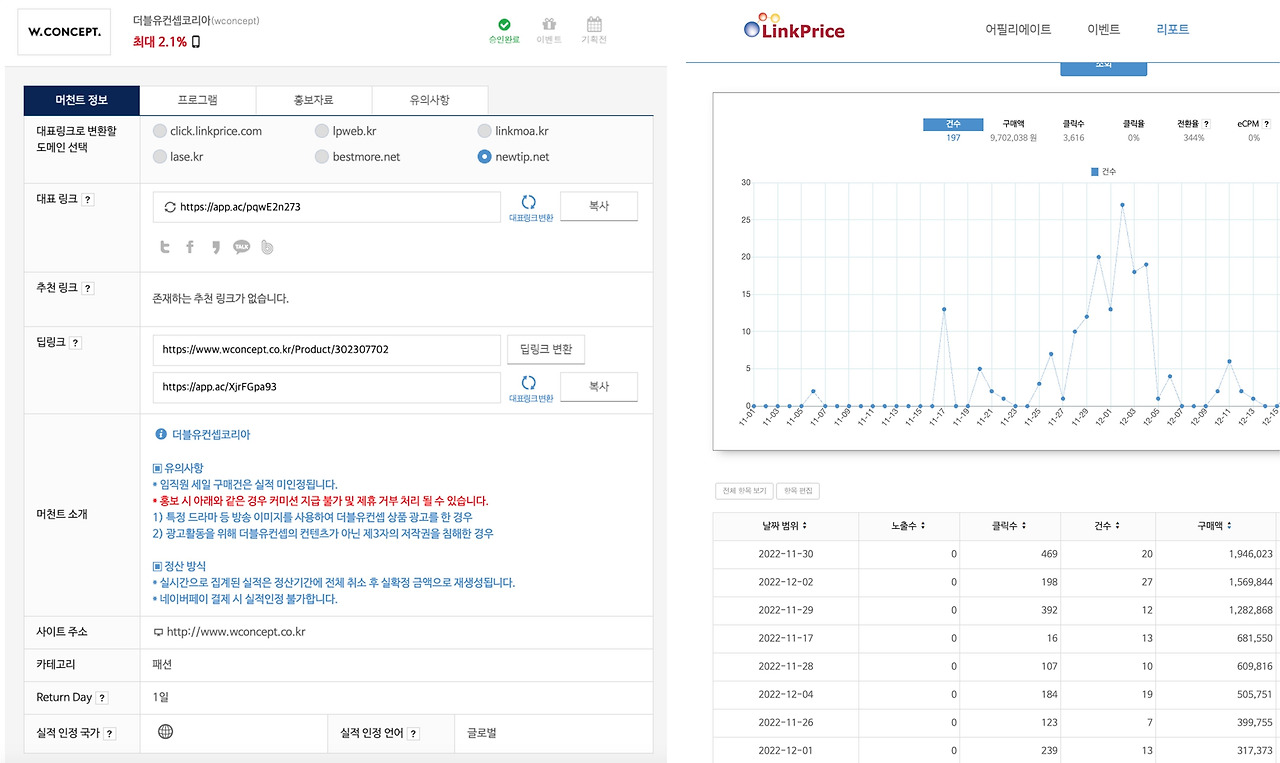Open help icon next to 추천 링크

pos(87,289)
